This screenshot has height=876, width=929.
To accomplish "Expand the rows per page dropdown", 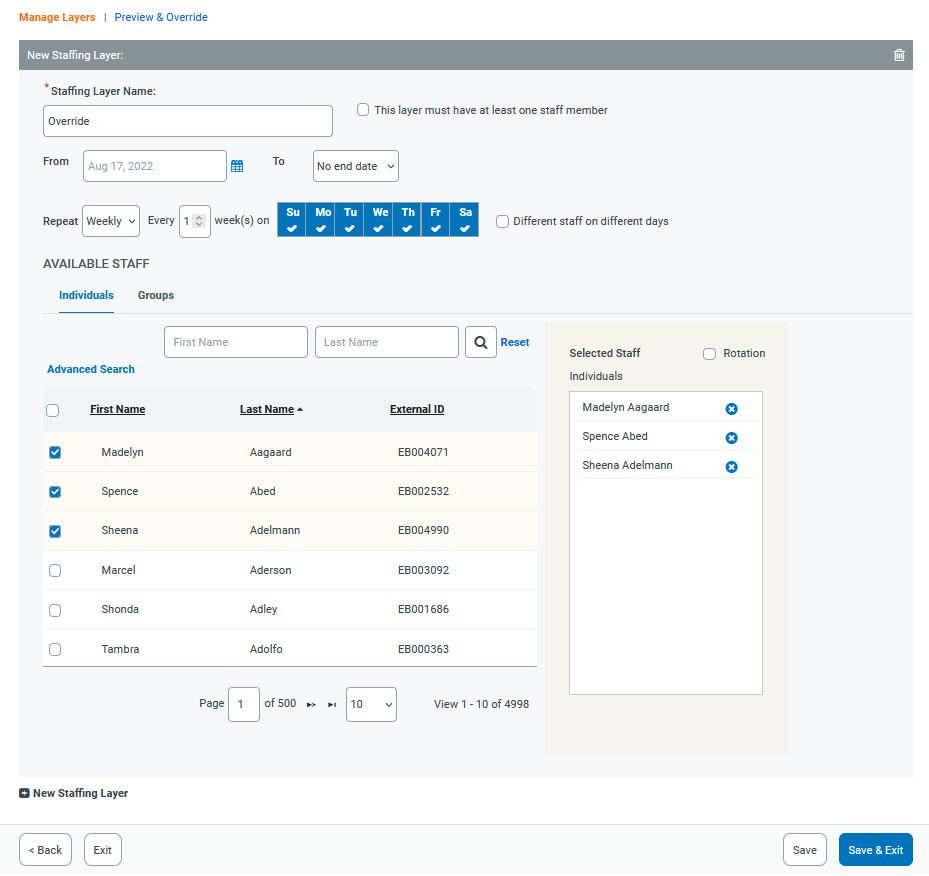I will [x=371, y=704].
